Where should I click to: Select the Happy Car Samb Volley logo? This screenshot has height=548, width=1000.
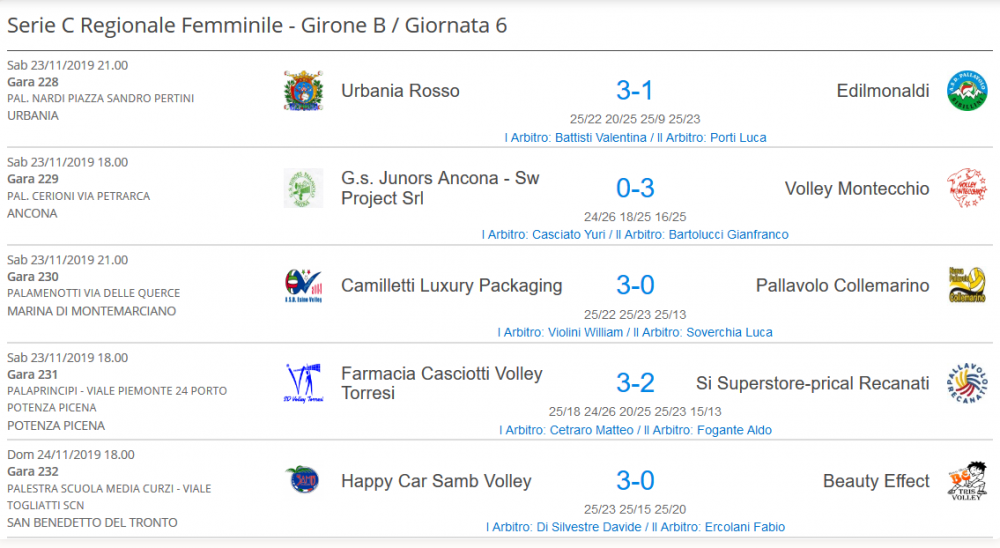point(303,480)
